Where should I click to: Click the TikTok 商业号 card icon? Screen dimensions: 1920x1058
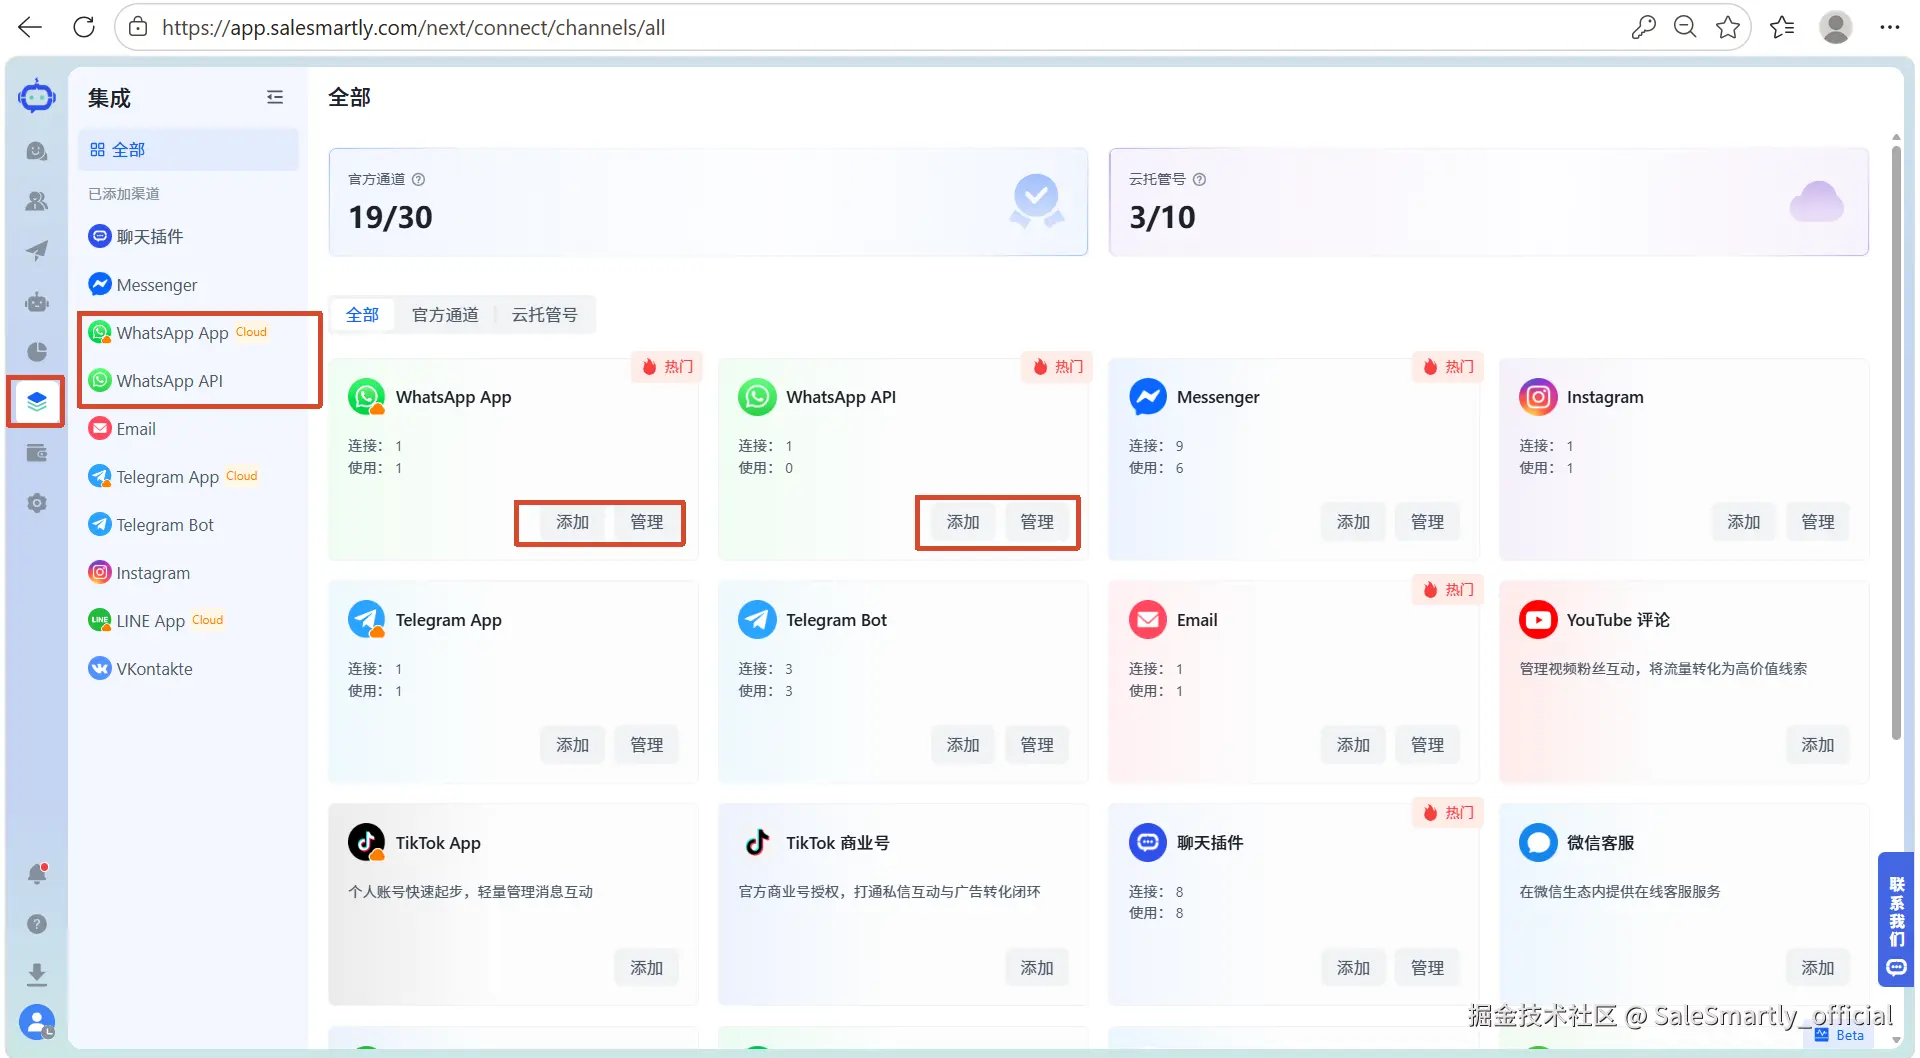coord(757,843)
